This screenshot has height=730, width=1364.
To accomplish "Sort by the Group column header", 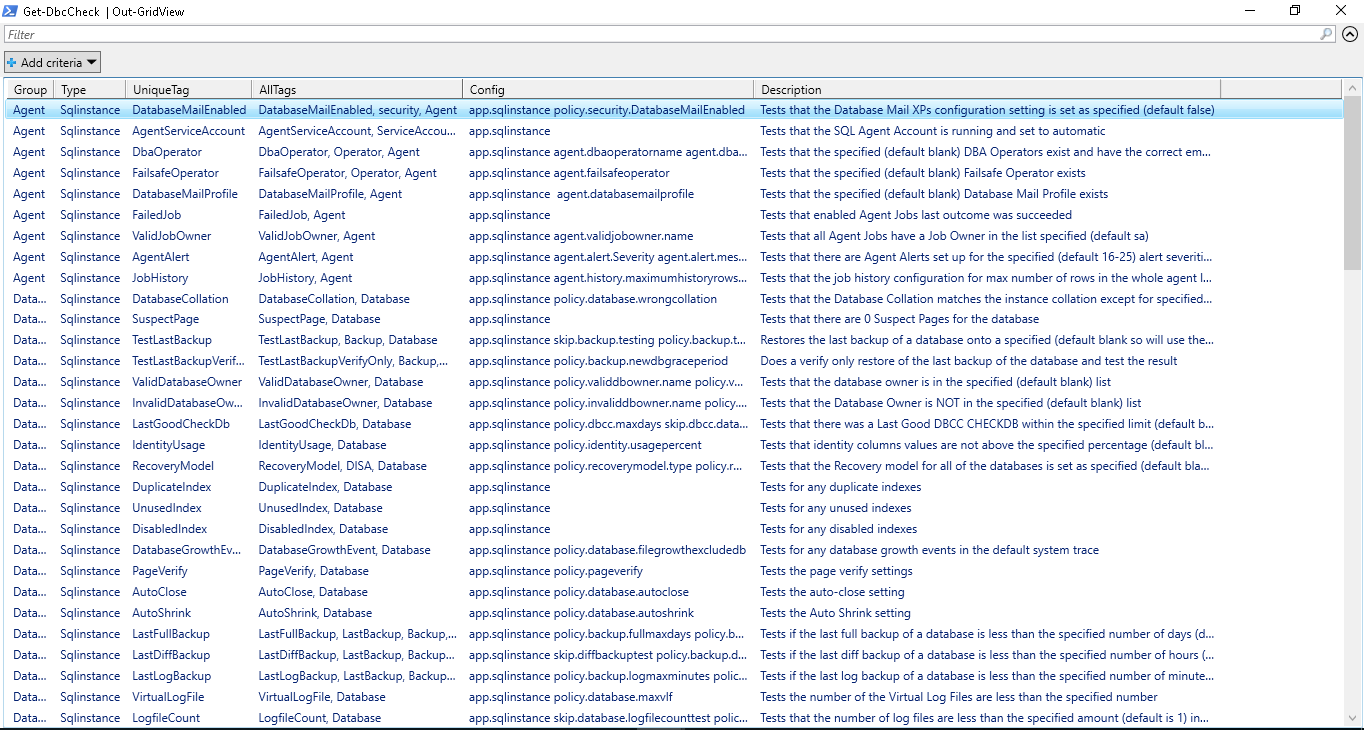I will point(30,89).
